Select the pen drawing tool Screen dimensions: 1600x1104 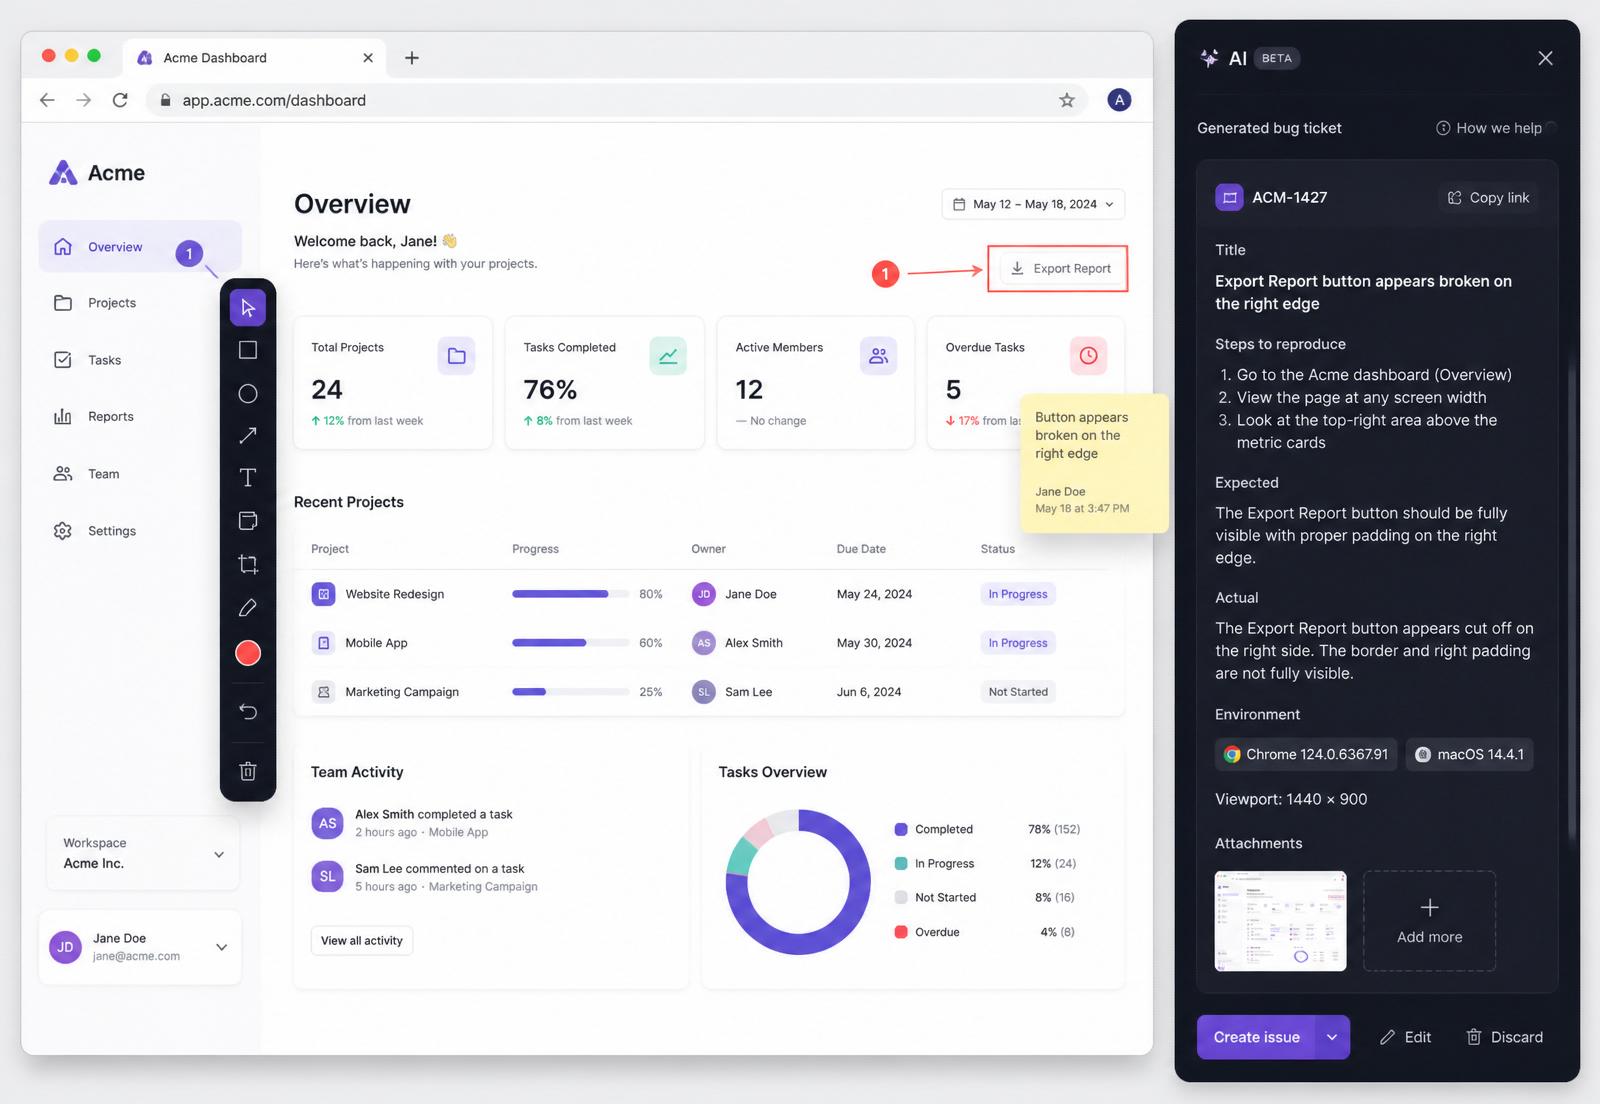click(248, 608)
